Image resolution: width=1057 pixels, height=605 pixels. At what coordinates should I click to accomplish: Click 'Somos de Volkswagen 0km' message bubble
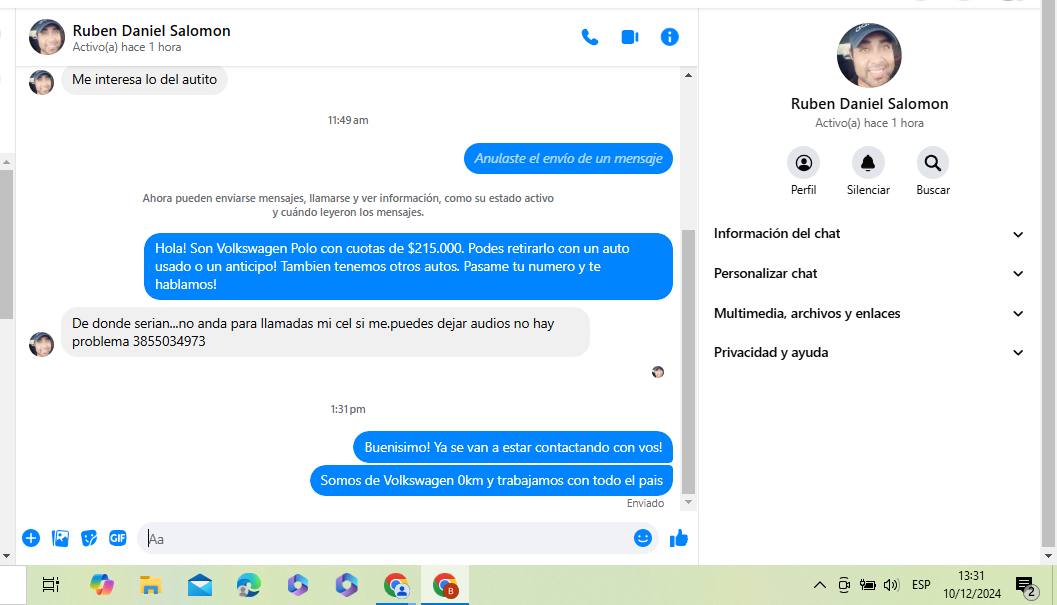pyautogui.click(x=491, y=481)
